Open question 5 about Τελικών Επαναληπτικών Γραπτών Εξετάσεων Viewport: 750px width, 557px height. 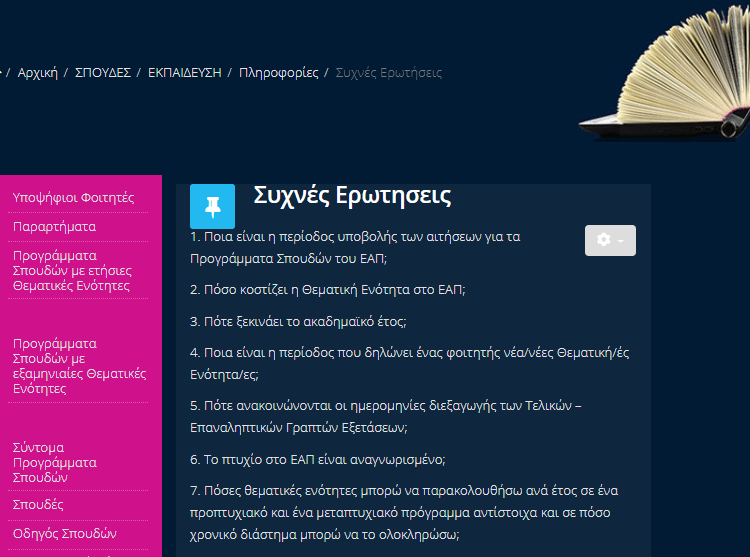[386, 416]
